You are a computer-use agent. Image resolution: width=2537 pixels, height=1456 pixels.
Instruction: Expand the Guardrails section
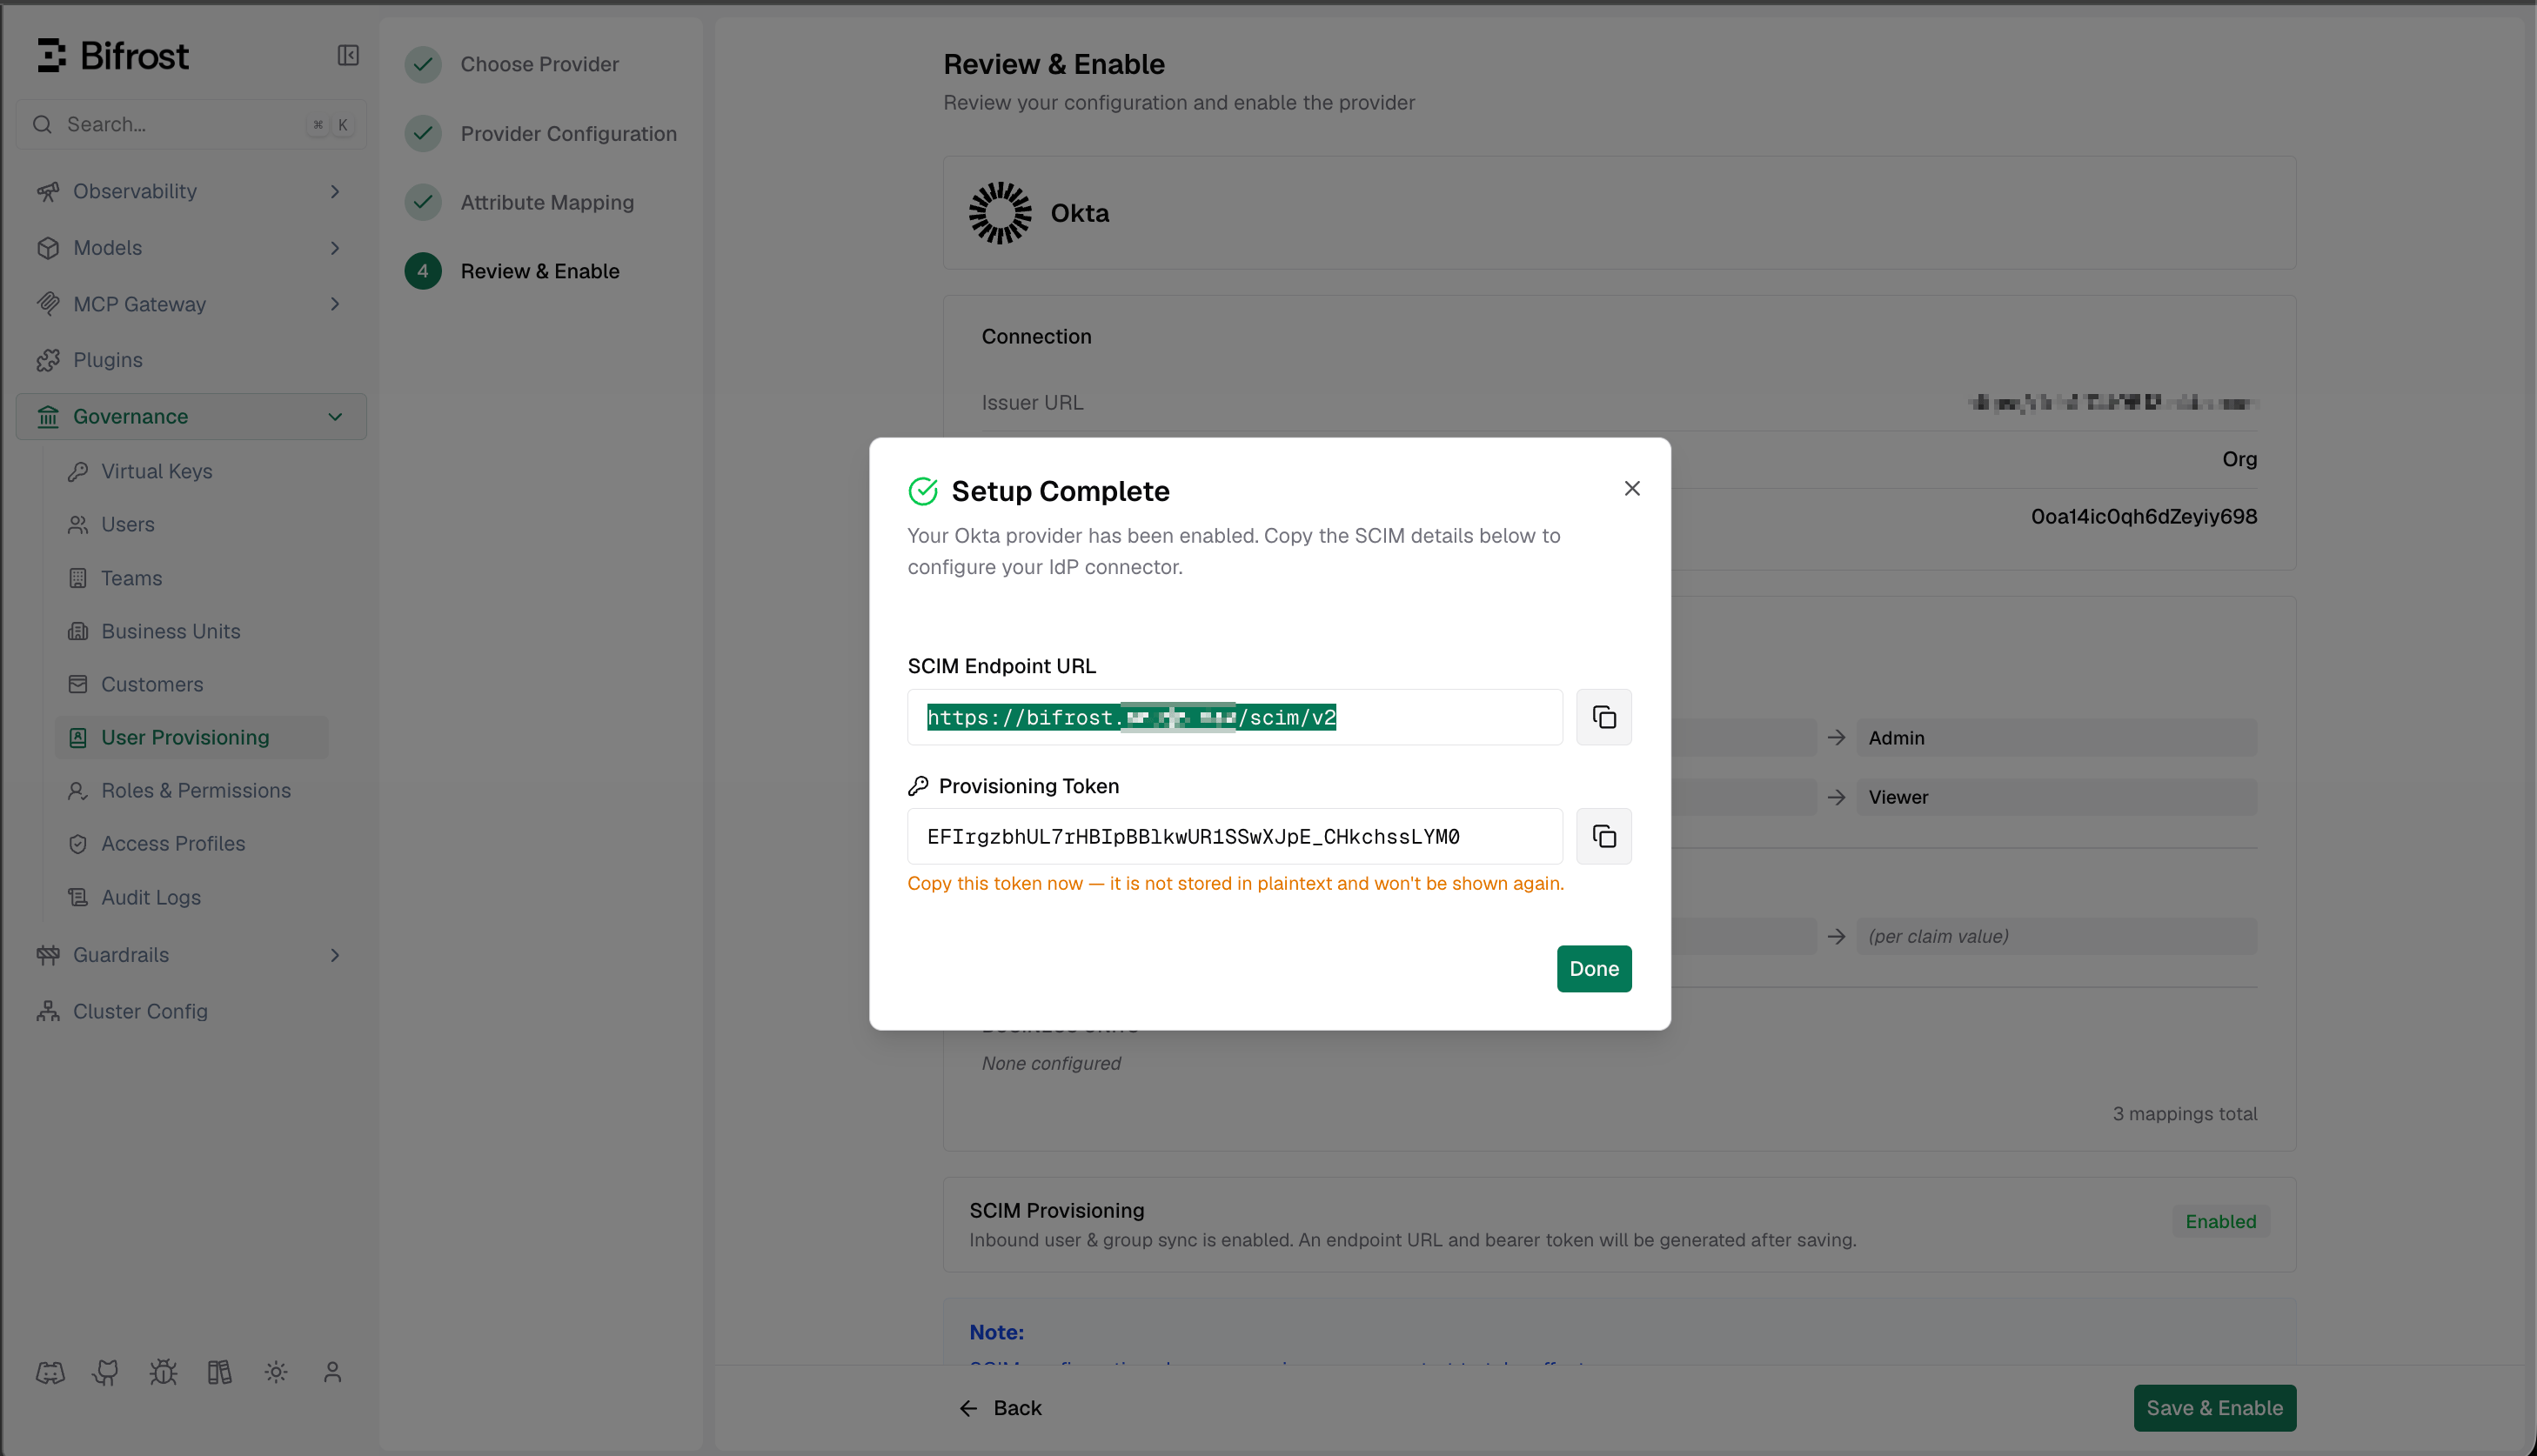pyautogui.click(x=191, y=955)
